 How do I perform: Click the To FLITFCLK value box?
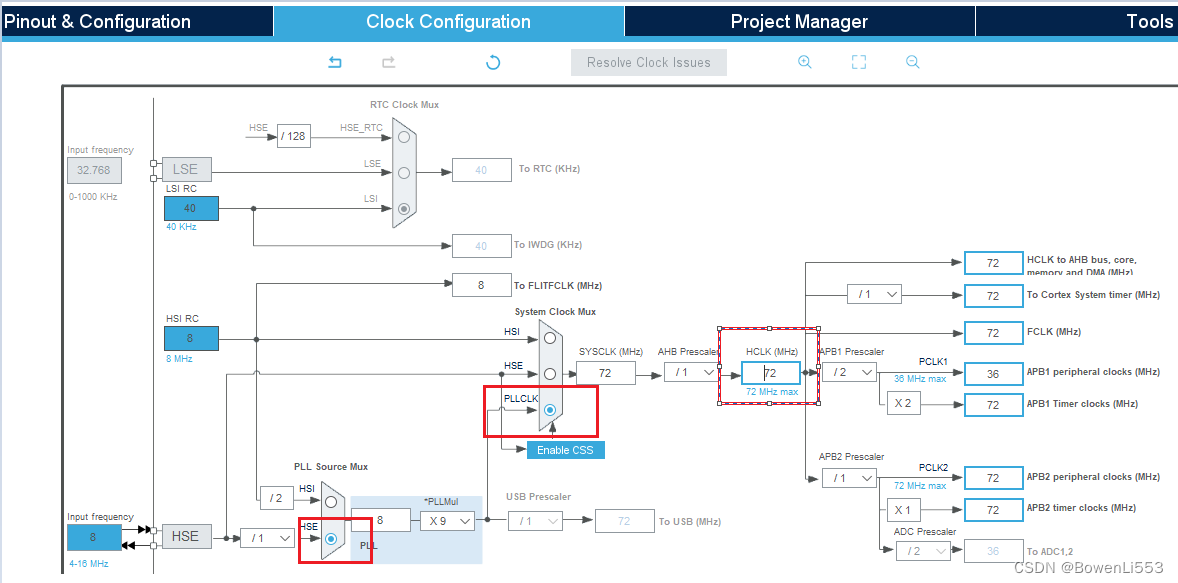pos(482,285)
